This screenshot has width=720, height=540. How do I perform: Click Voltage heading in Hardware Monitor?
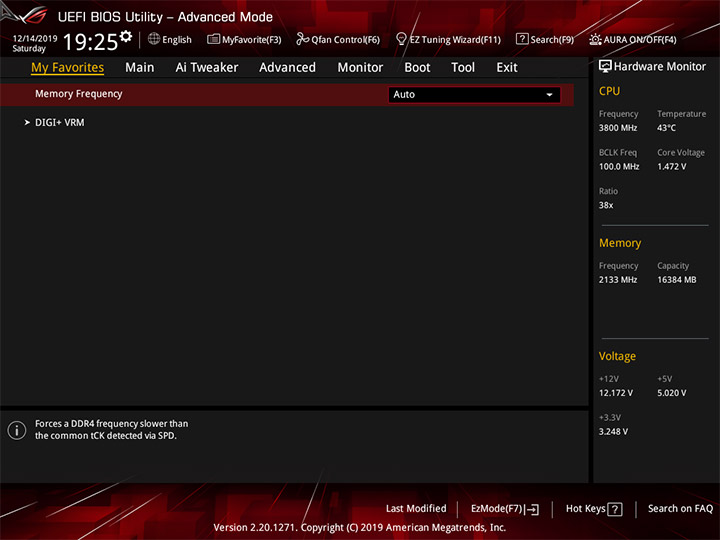pyautogui.click(x=617, y=357)
